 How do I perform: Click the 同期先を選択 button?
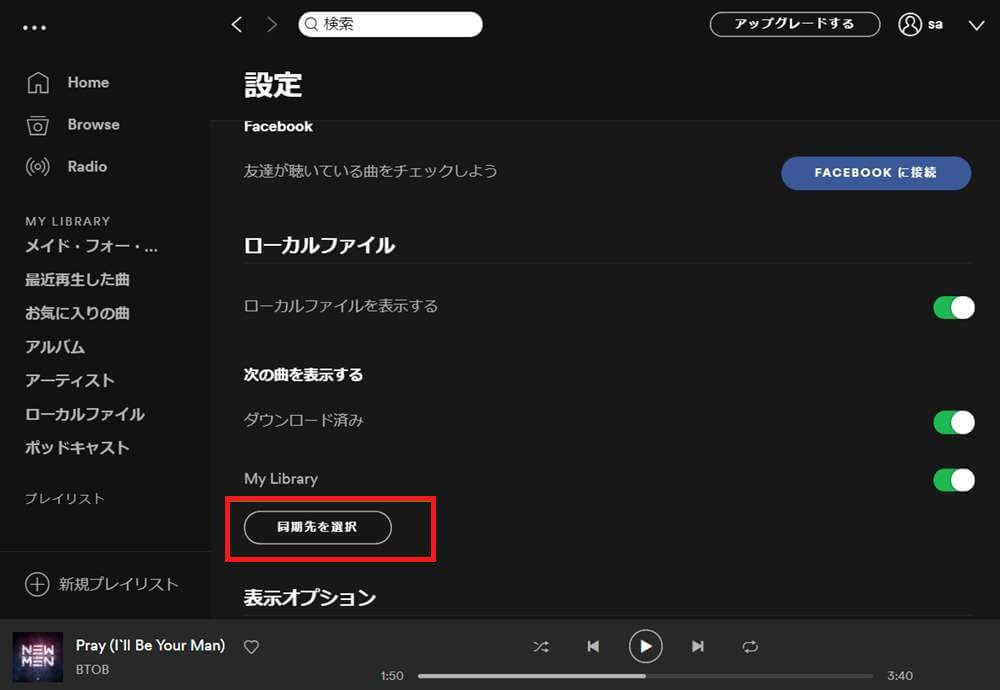coord(318,527)
